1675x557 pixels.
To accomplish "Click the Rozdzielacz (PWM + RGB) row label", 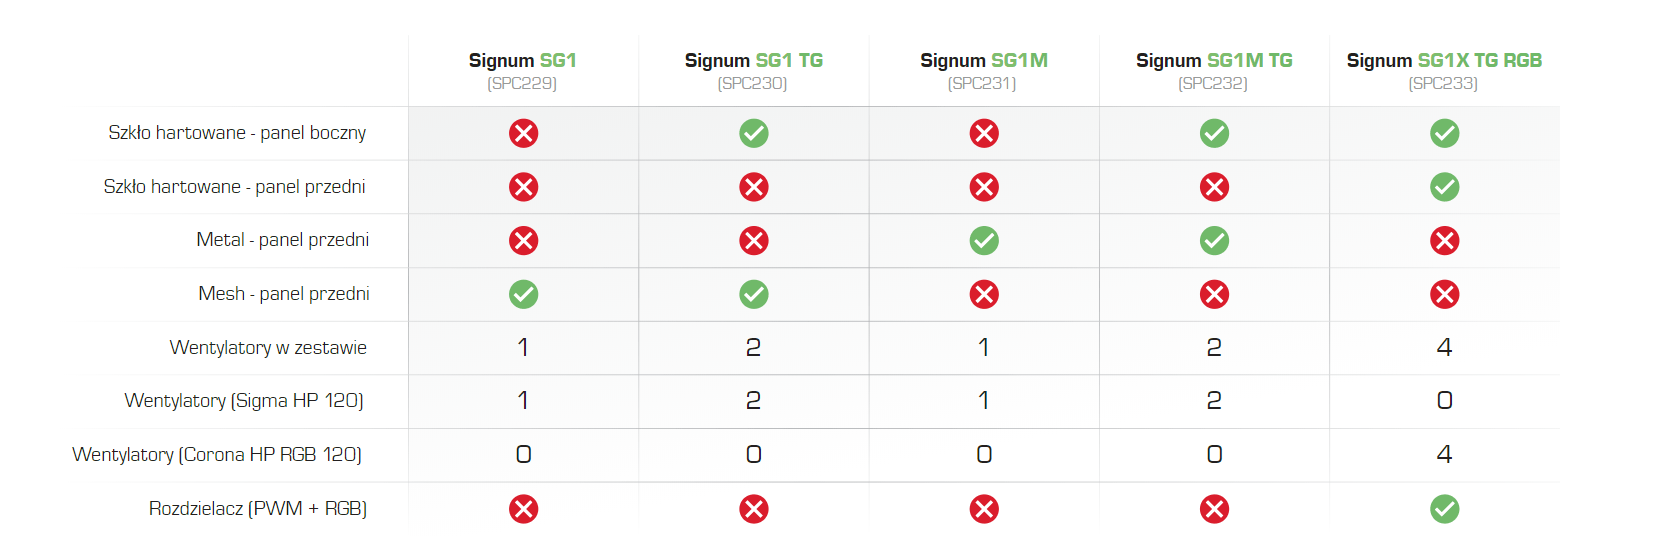I will (258, 509).
